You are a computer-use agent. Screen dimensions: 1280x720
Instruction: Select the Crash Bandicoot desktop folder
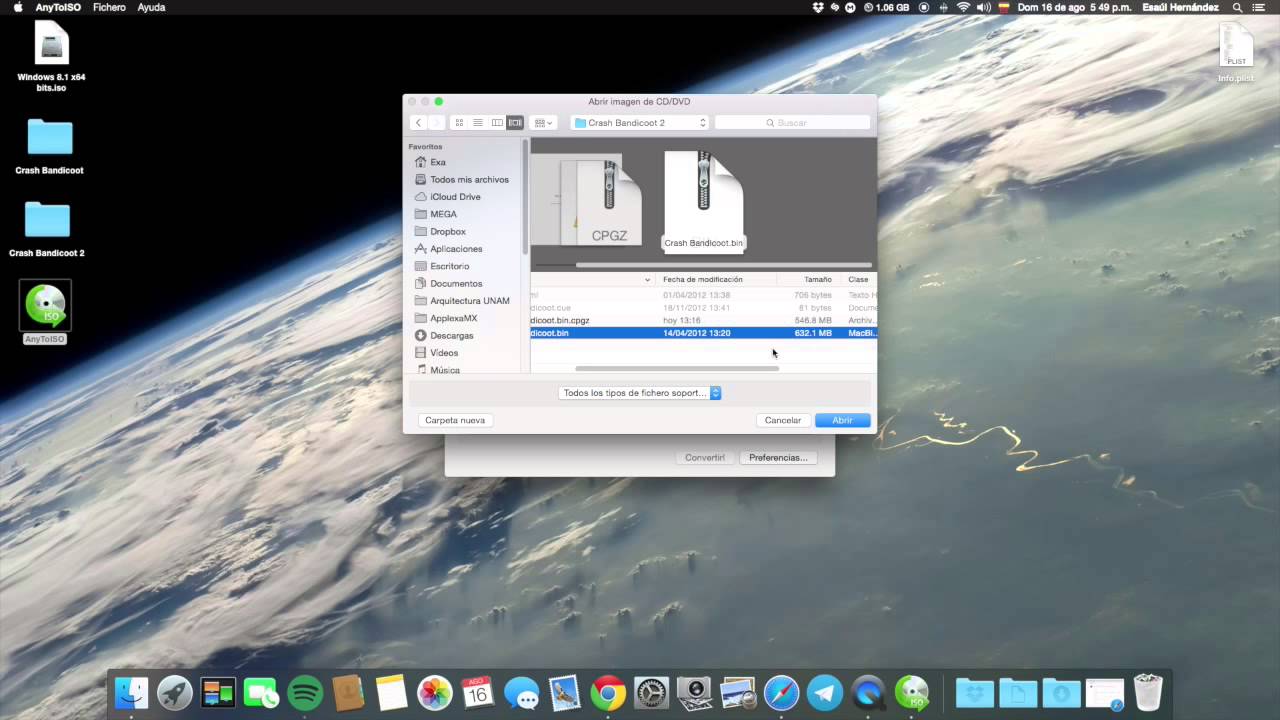click(49, 146)
